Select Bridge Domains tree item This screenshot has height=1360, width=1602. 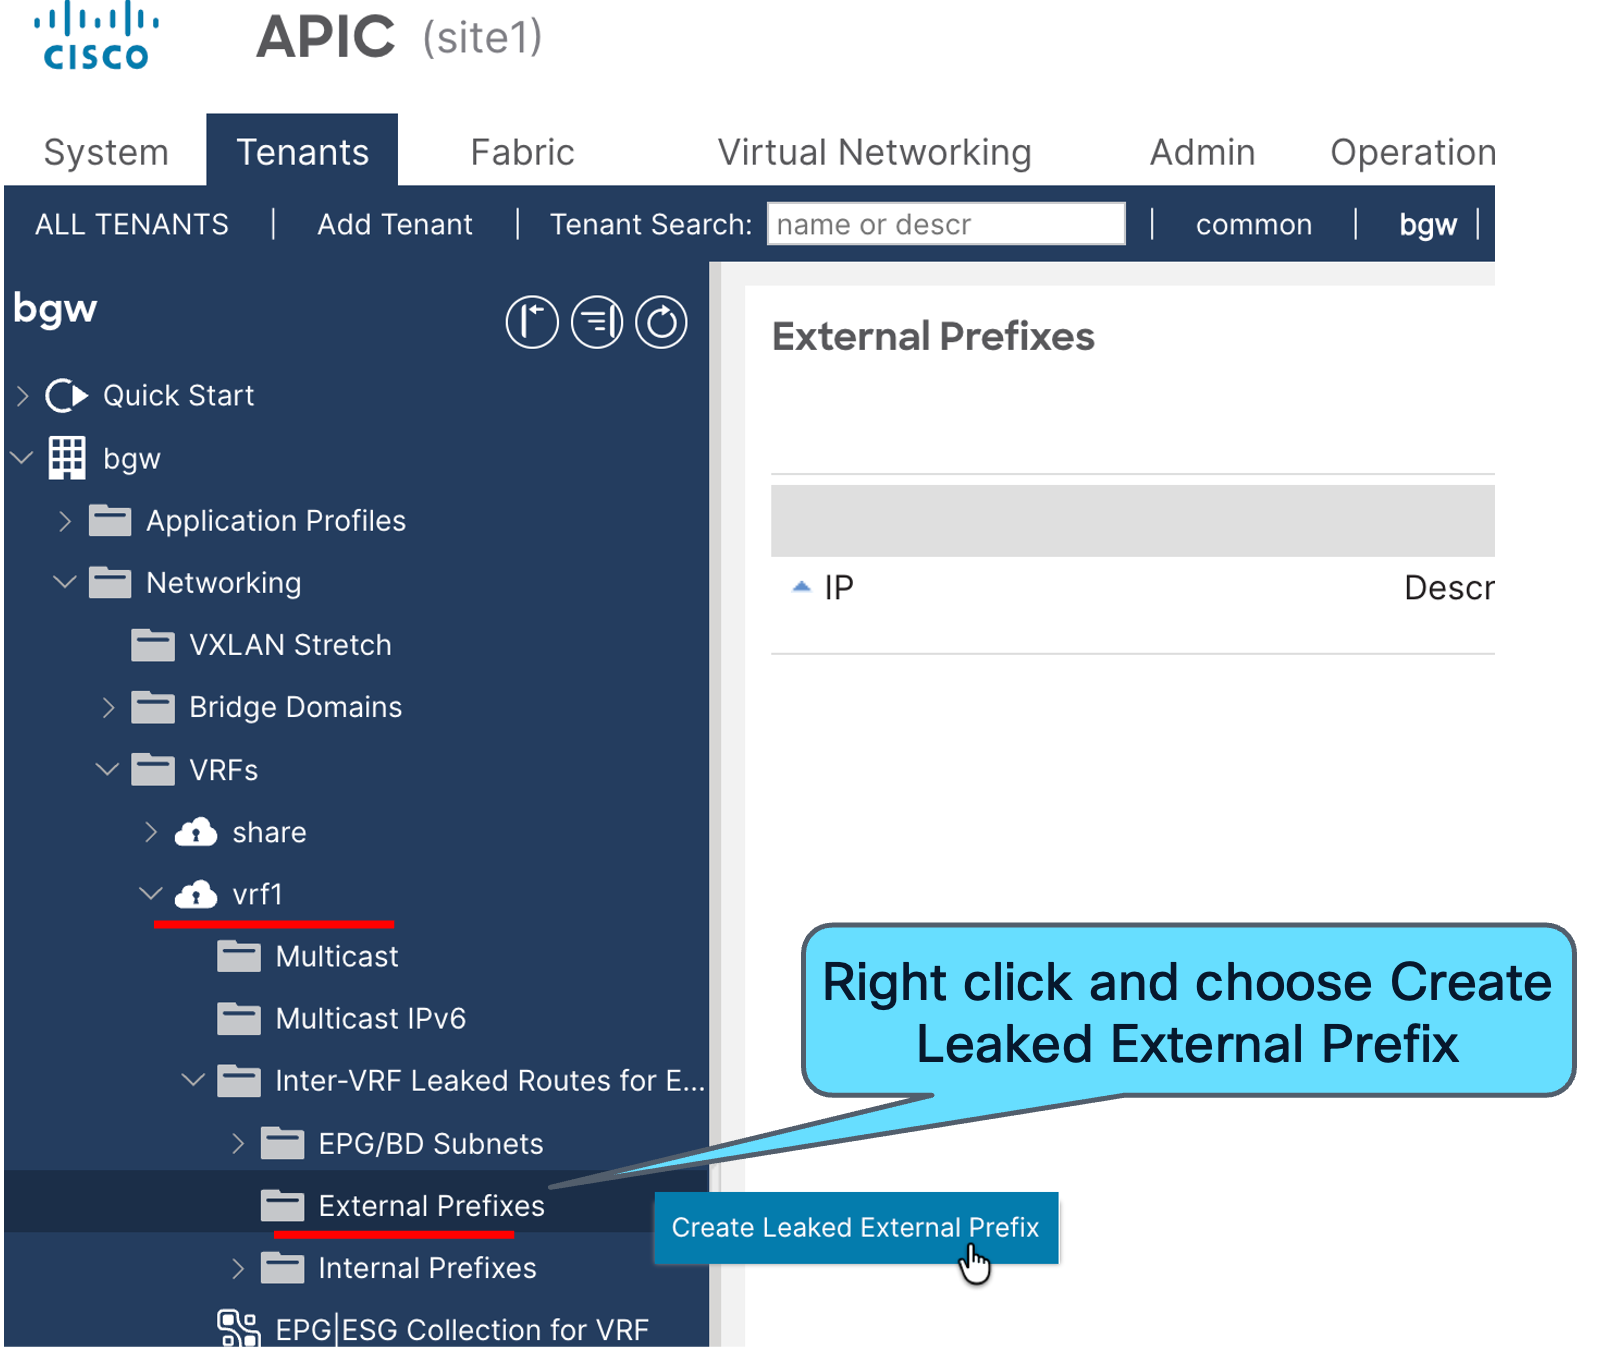pyautogui.click(x=296, y=707)
